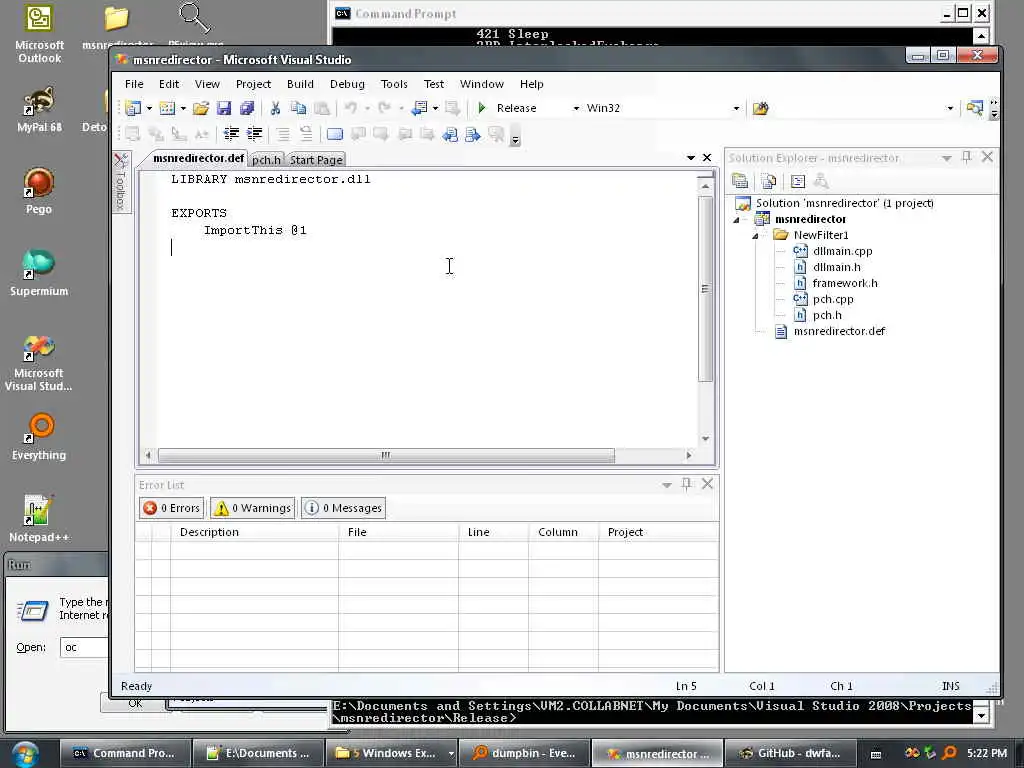Open the Notepad++ desktop shortcut
Image resolution: width=1024 pixels, height=768 pixels.
pyautogui.click(x=39, y=519)
